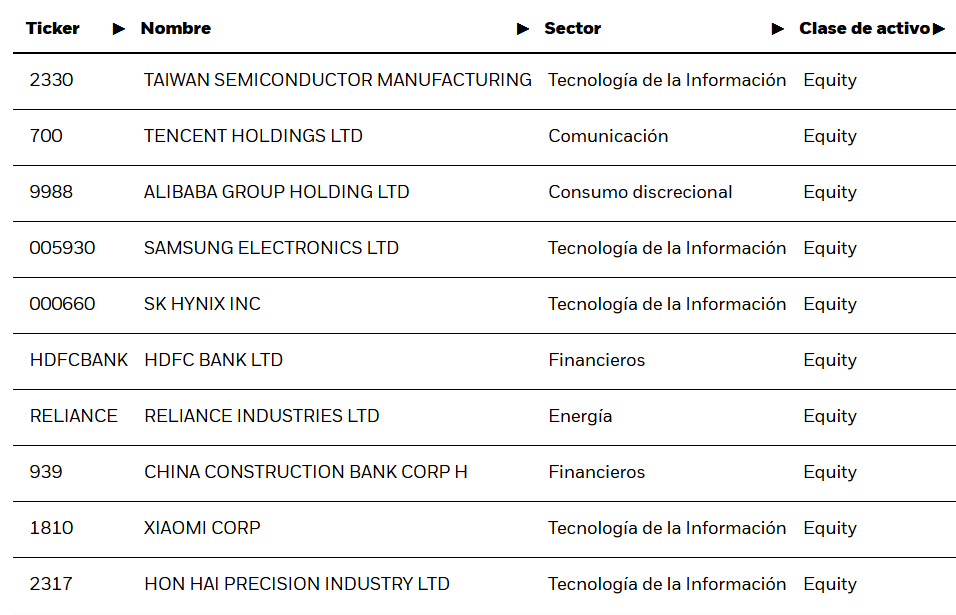956x615 pixels.
Task: Select the Samsung Electronics Ltd row name
Action: click(271, 248)
